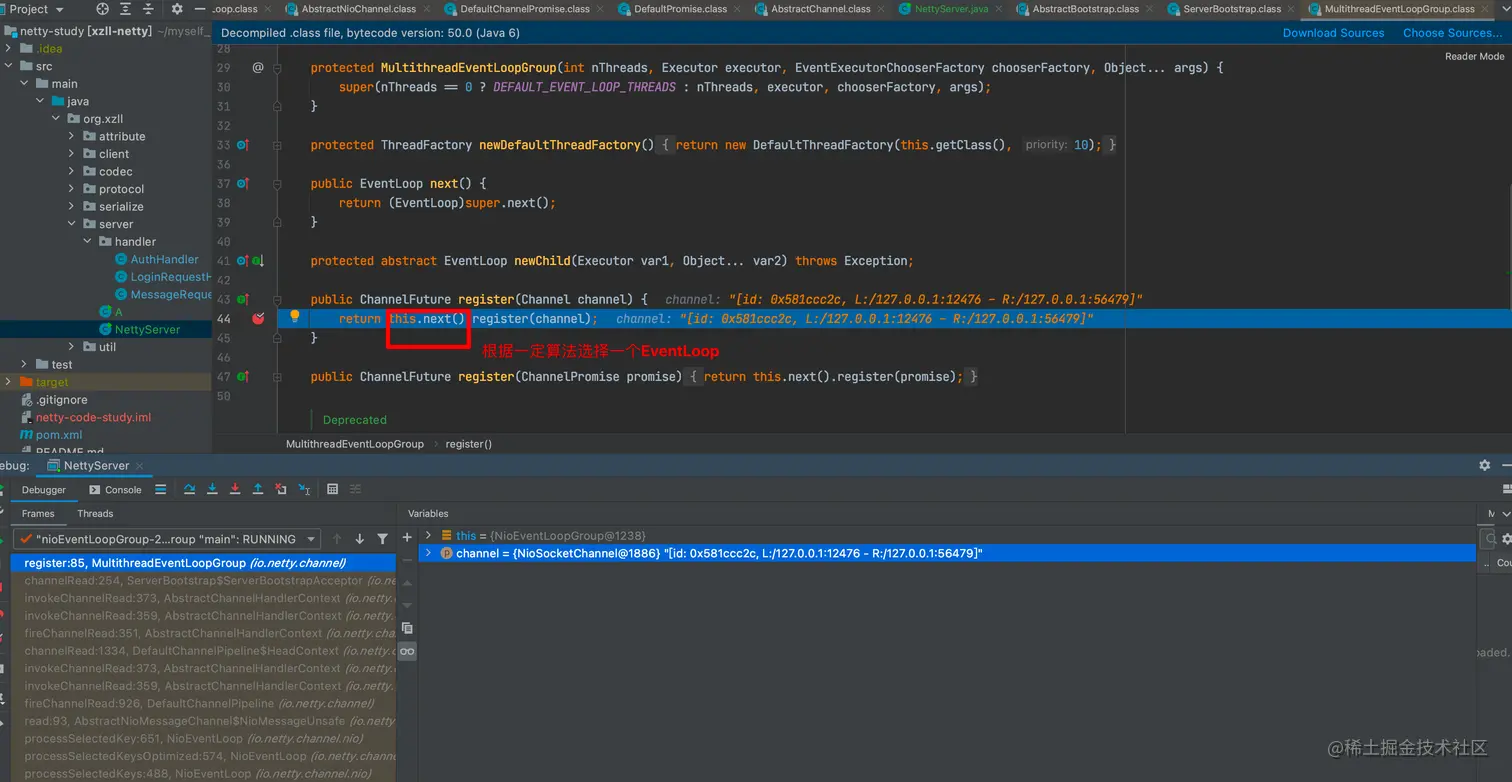Open the Evaluate Expression calculator icon
The image size is (1512, 782).
332,489
